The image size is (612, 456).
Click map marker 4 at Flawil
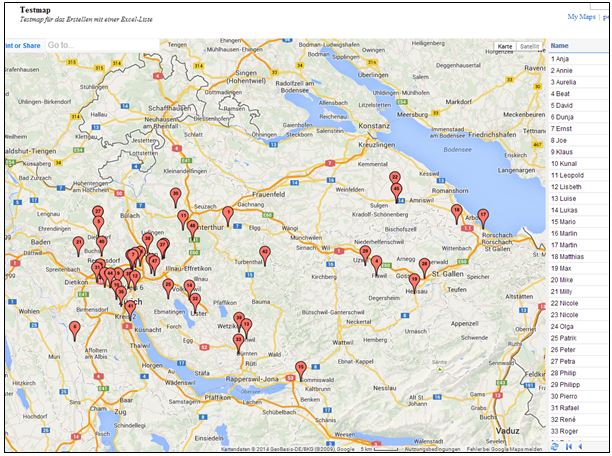[376, 265]
